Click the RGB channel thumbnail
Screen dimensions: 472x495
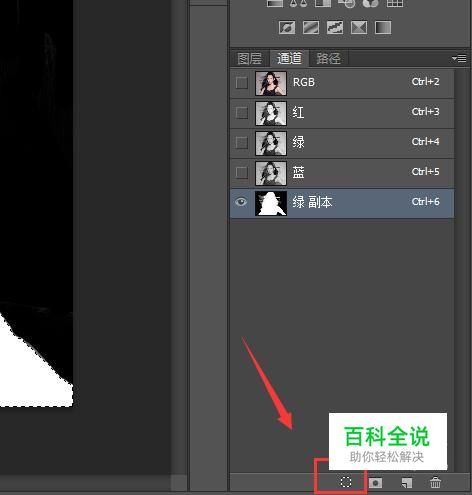(x=271, y=83)
